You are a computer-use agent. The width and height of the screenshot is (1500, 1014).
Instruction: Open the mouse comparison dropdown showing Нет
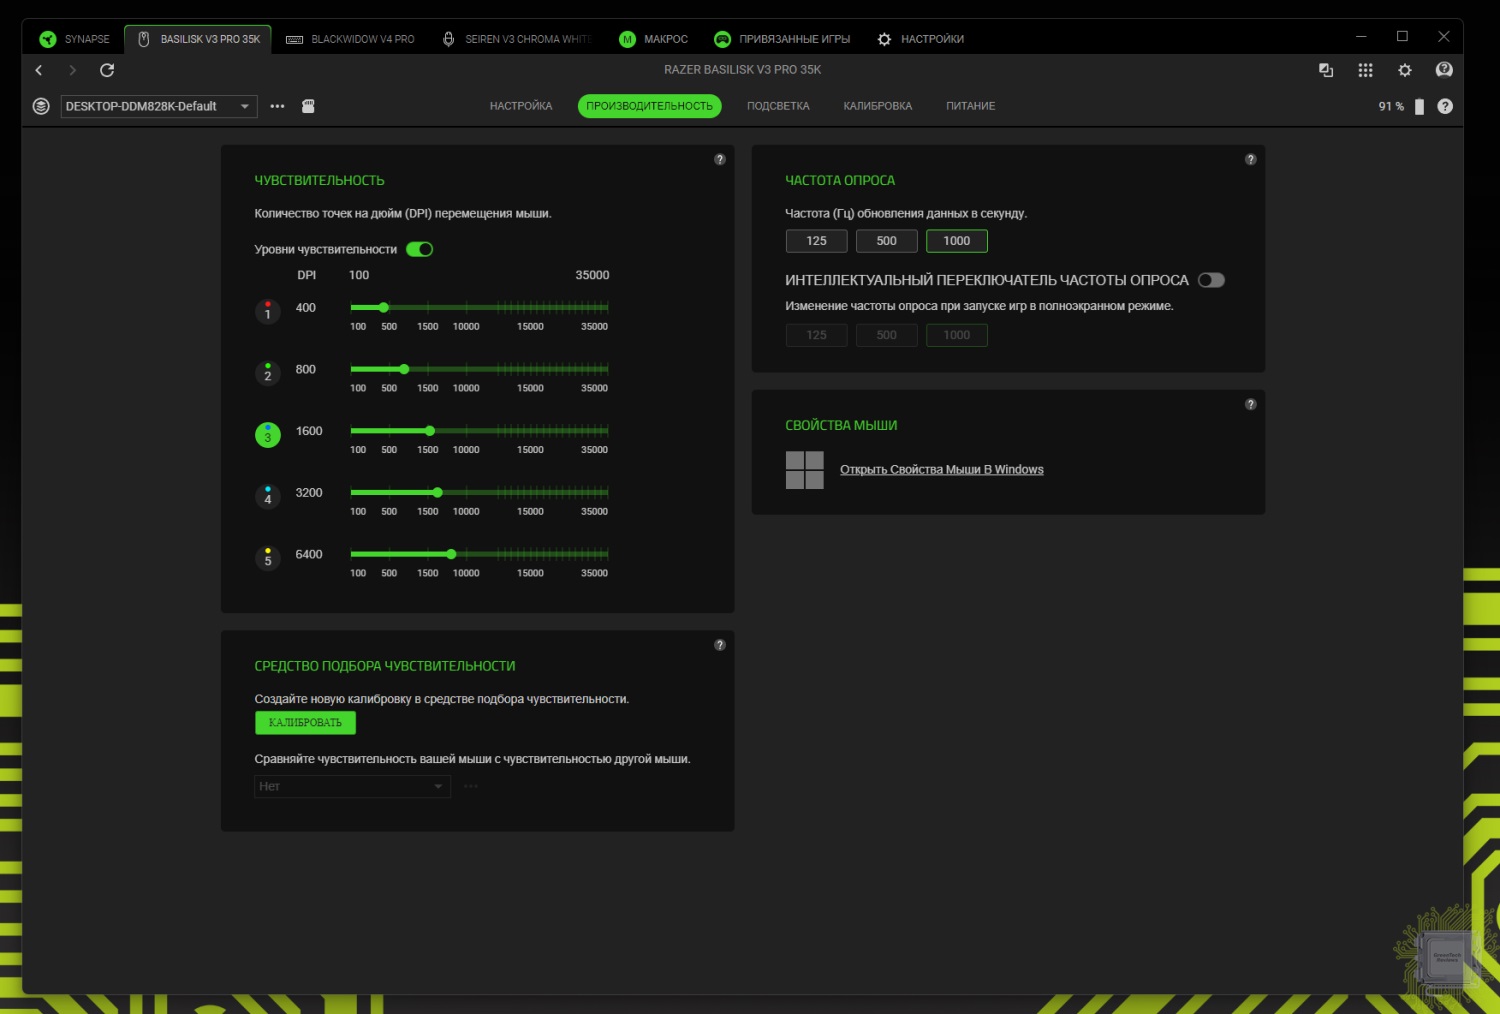click(352, 786)
